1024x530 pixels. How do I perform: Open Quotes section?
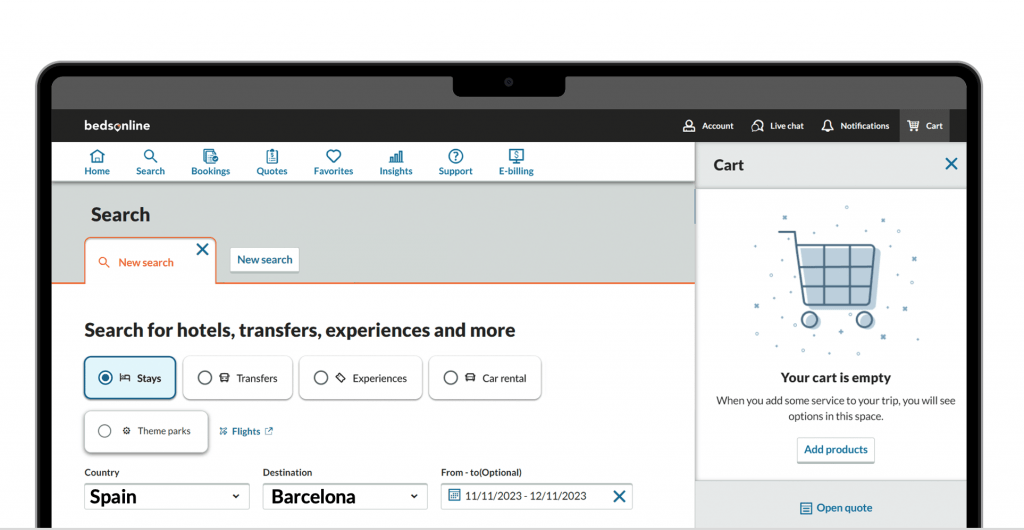click(272, 163)
